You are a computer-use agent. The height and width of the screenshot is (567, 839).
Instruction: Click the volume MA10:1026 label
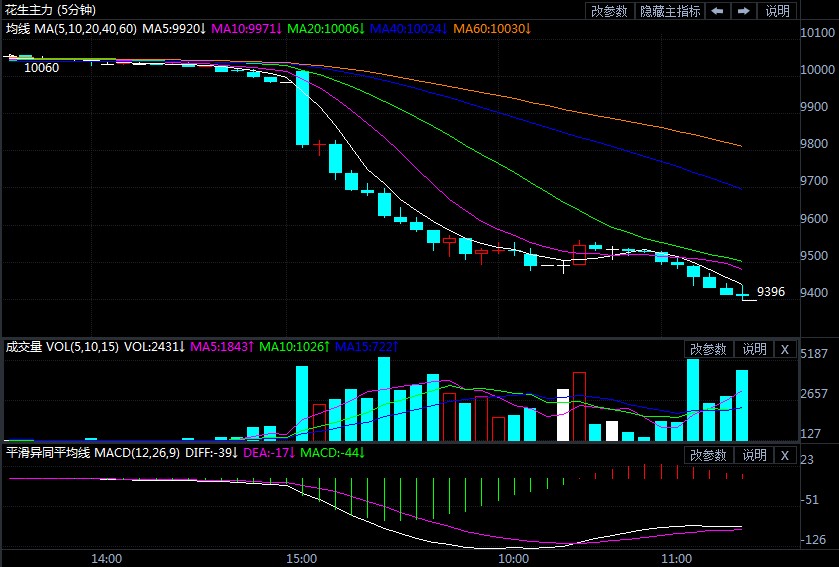click(295, 347)
